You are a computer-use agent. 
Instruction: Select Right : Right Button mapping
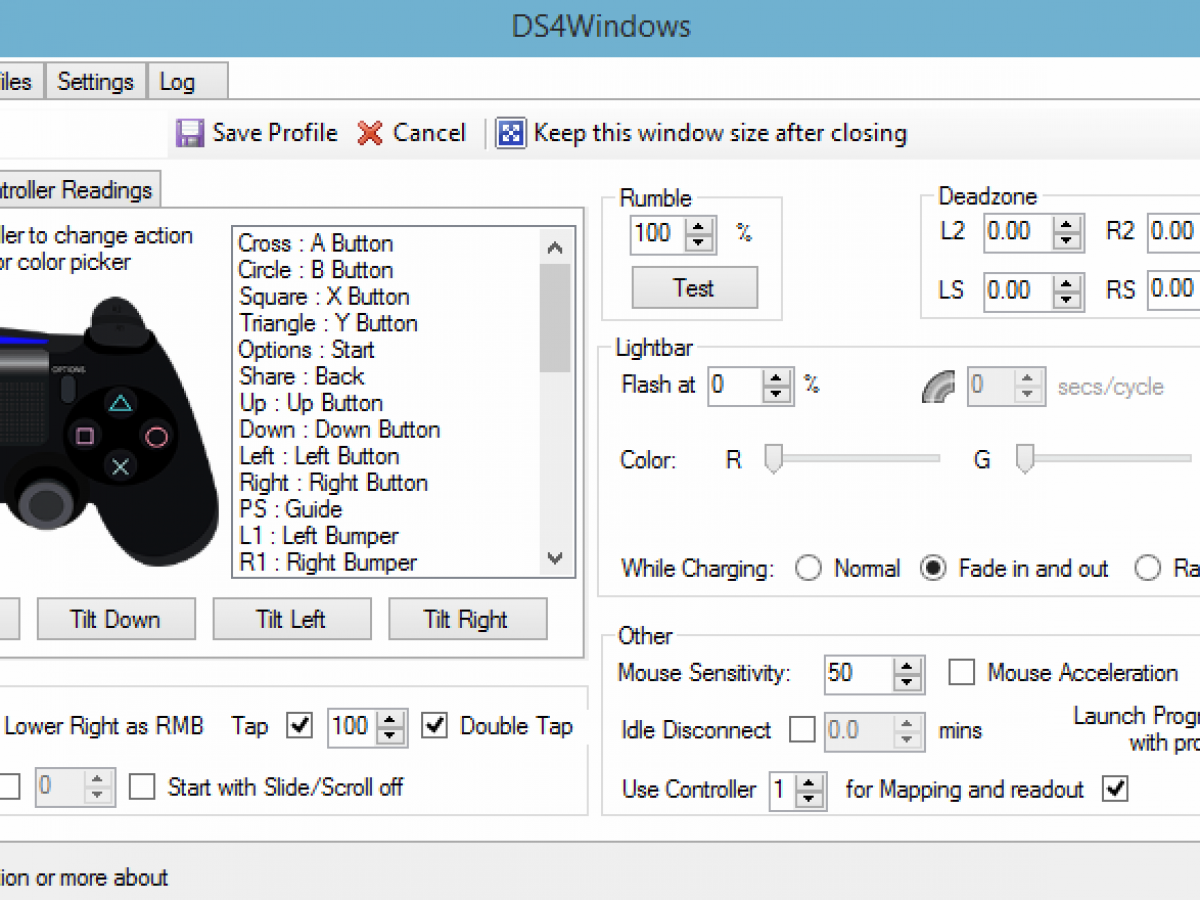pos(333,483)
